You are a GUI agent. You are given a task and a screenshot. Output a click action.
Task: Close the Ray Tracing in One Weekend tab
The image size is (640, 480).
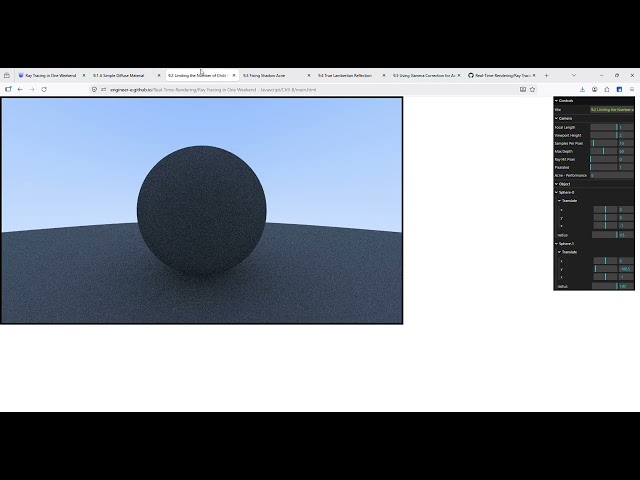[x=84, y=76]
